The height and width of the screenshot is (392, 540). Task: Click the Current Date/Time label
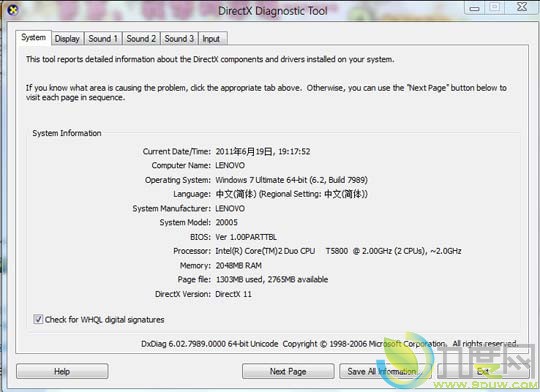[177, 152]
